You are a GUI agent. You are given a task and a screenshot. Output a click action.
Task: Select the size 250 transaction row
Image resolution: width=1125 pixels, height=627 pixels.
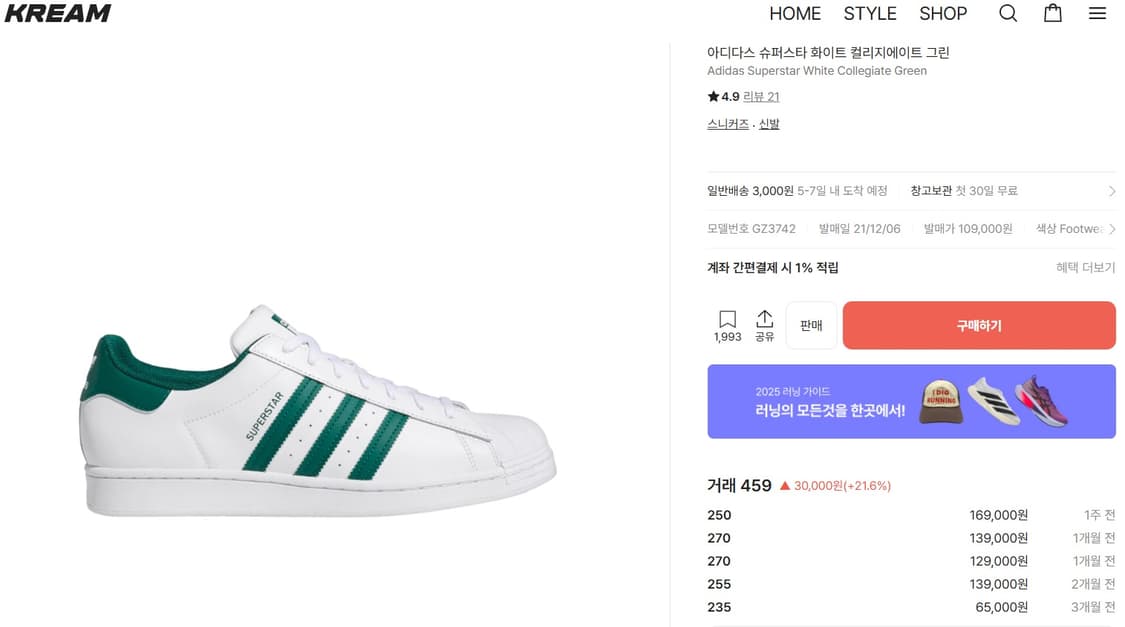pyautogui.click(x=911, y=515)
